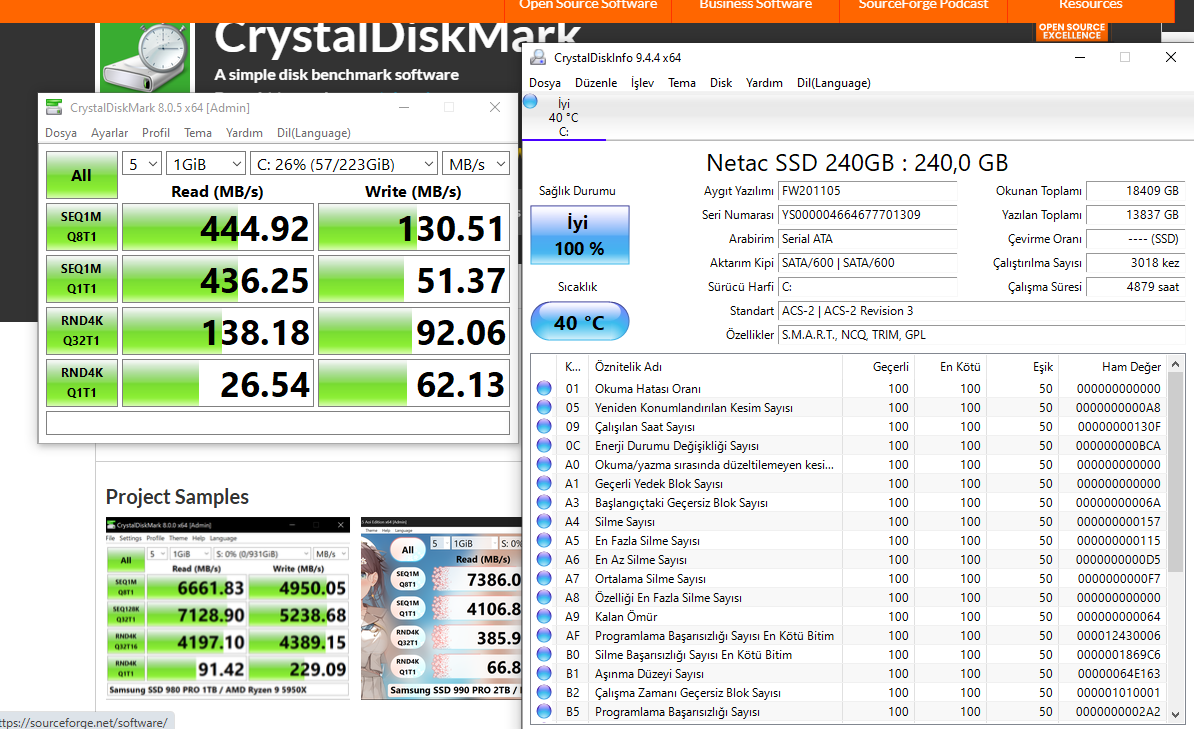Click status orb for Yeniden Konumlandırılan Kesim Sayısı
The height and width of the screenshot is (729, 1194).
[544, 408]
